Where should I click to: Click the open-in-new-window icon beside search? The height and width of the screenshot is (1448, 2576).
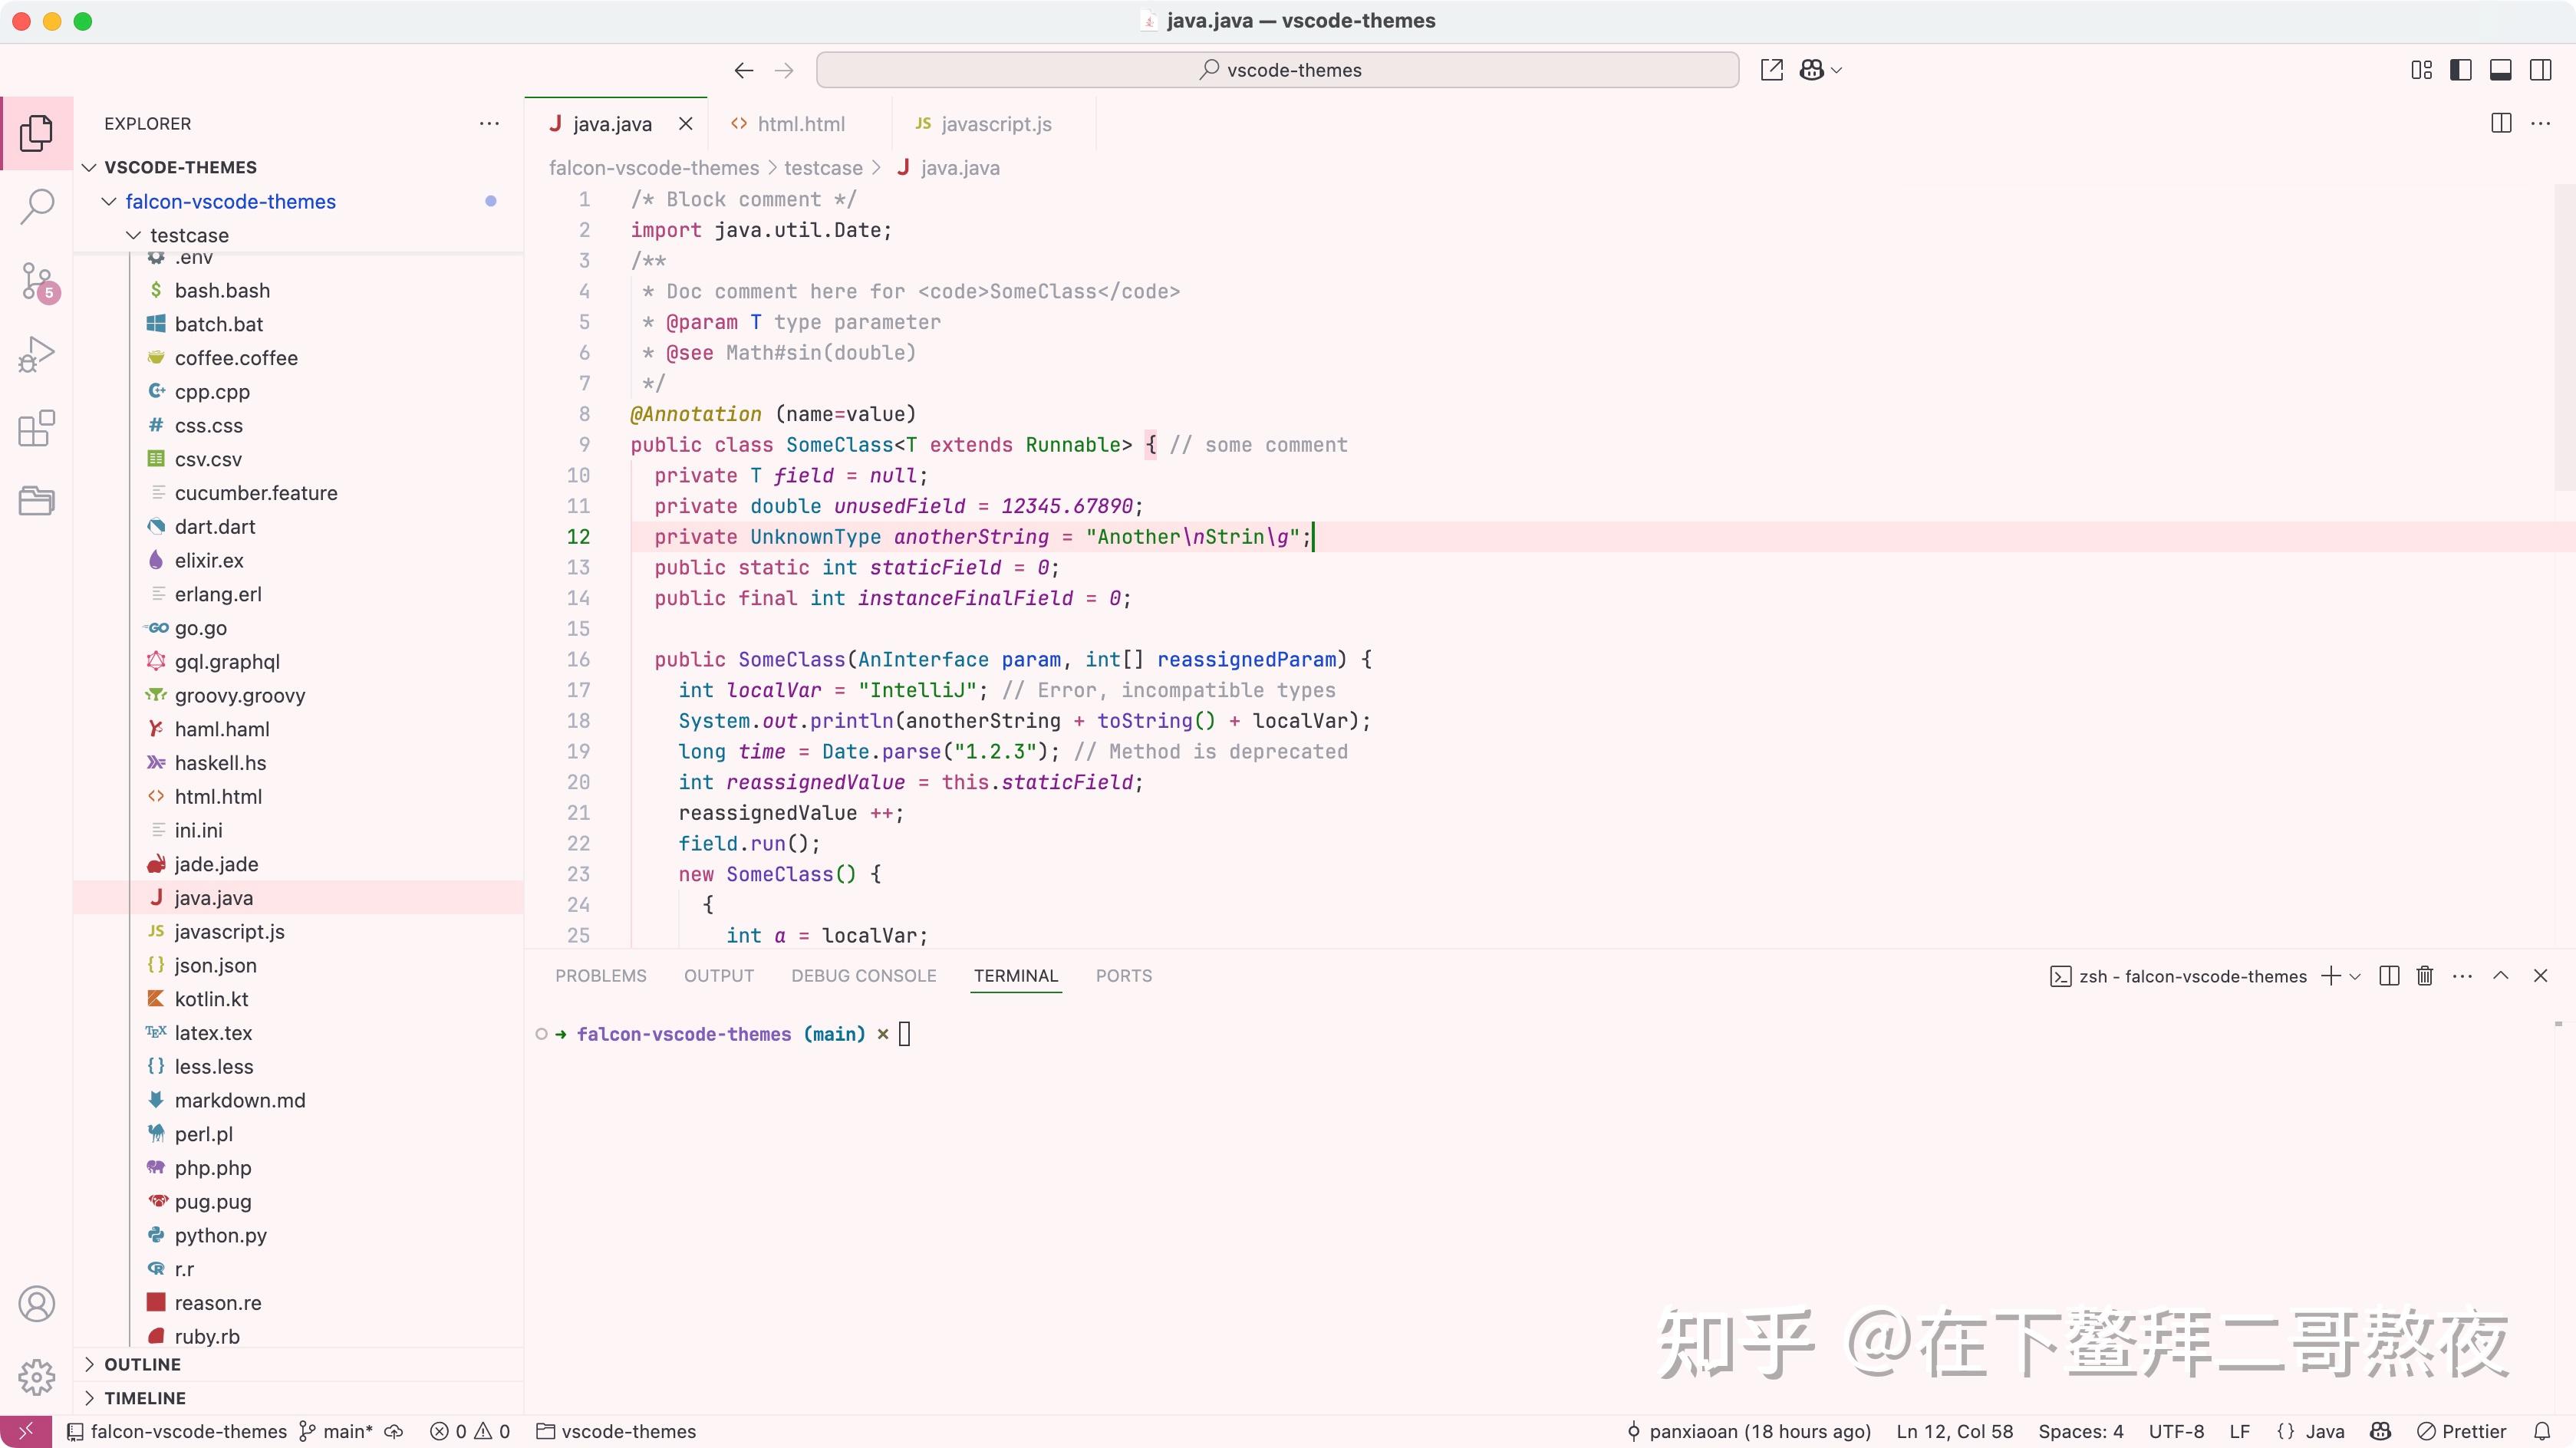click(x=1771, y=70)
